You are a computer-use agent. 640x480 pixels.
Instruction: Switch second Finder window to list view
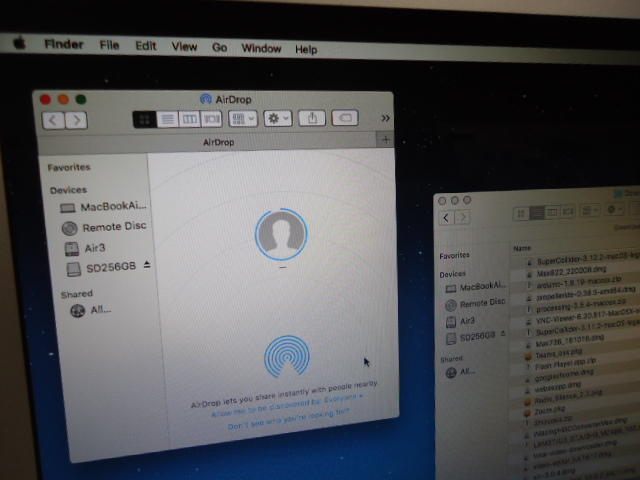coord(537,212)
